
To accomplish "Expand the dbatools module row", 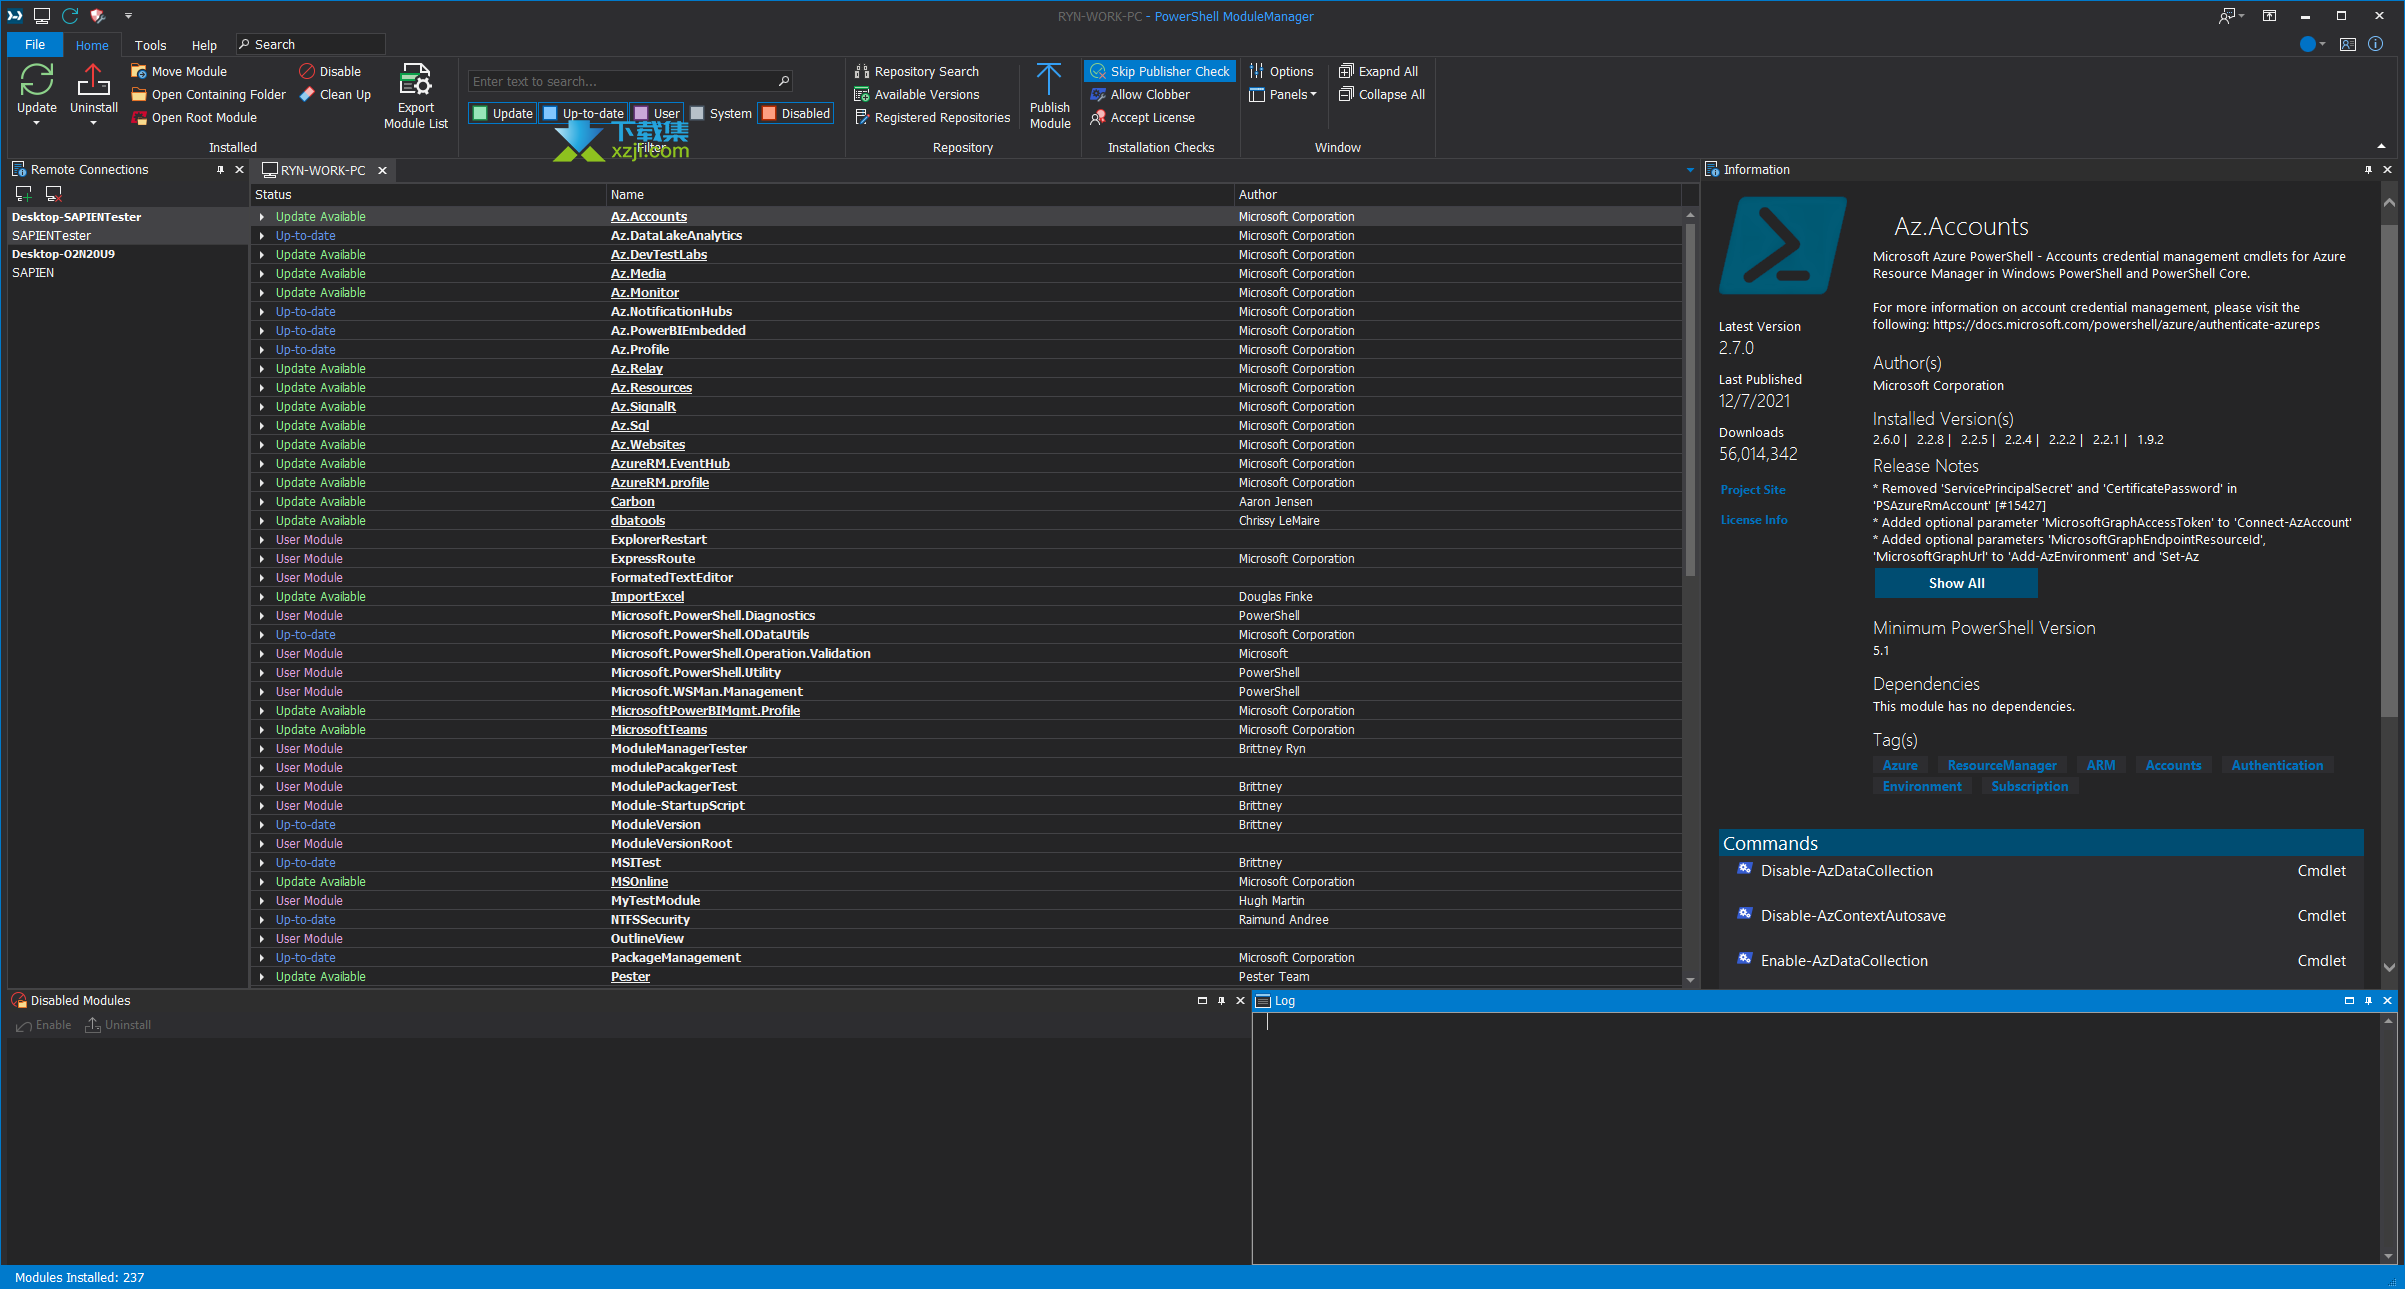I will coord(262,521).
